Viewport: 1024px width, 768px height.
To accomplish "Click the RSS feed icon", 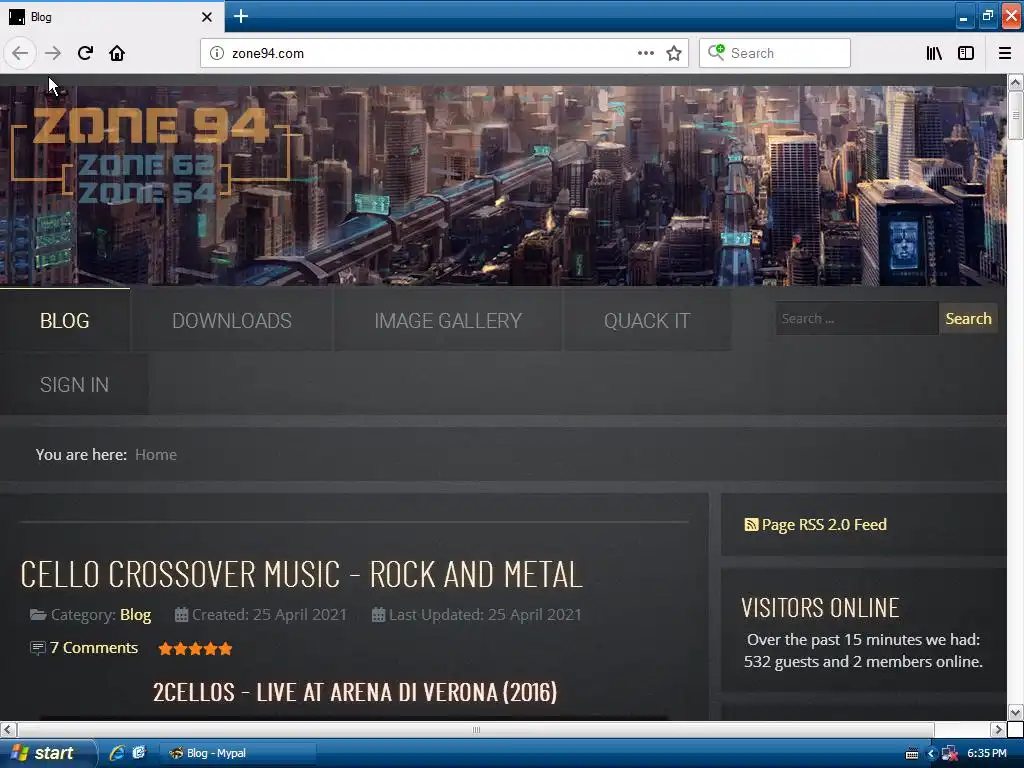I will click(751, 524).
